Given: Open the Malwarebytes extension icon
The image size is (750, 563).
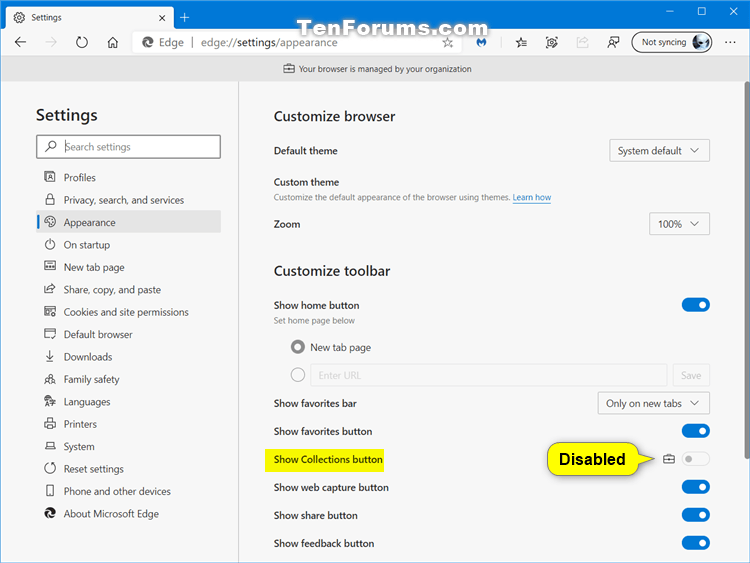Looking at the screenshot, I should click(481, 43).
